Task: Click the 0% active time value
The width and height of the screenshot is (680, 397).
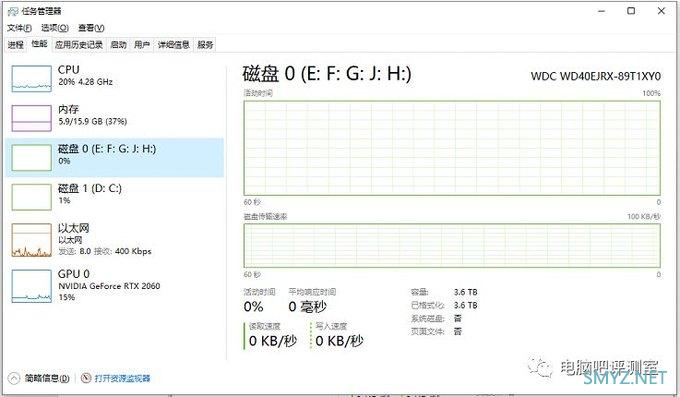Action: [253, 307]
